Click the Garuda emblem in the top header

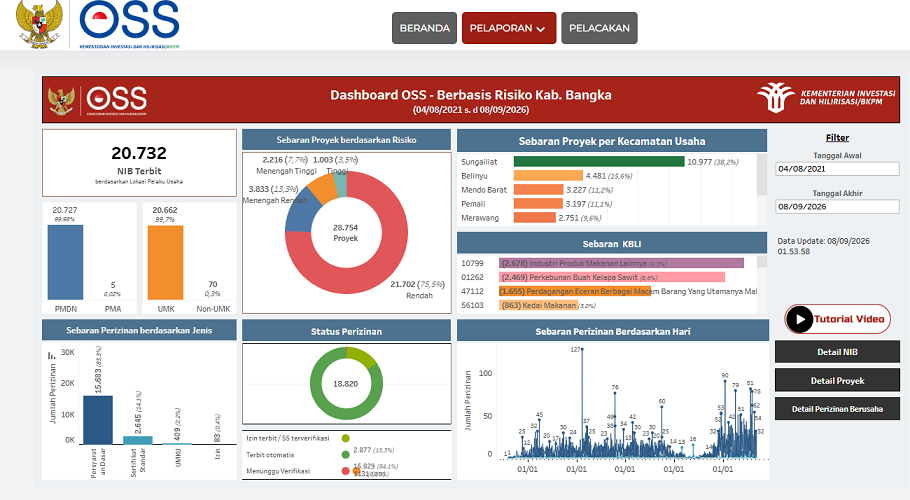39,23
